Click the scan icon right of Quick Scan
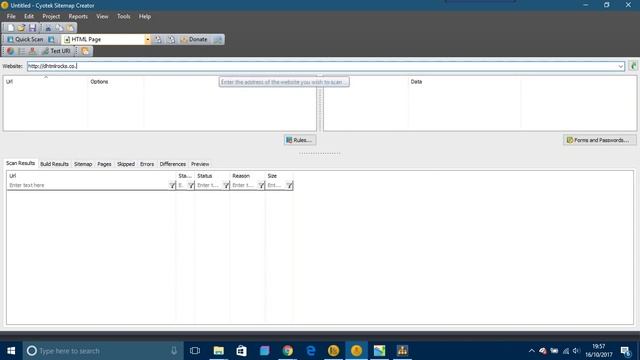Viewport: 640px width, 360px height. click(x=51, y=40)
